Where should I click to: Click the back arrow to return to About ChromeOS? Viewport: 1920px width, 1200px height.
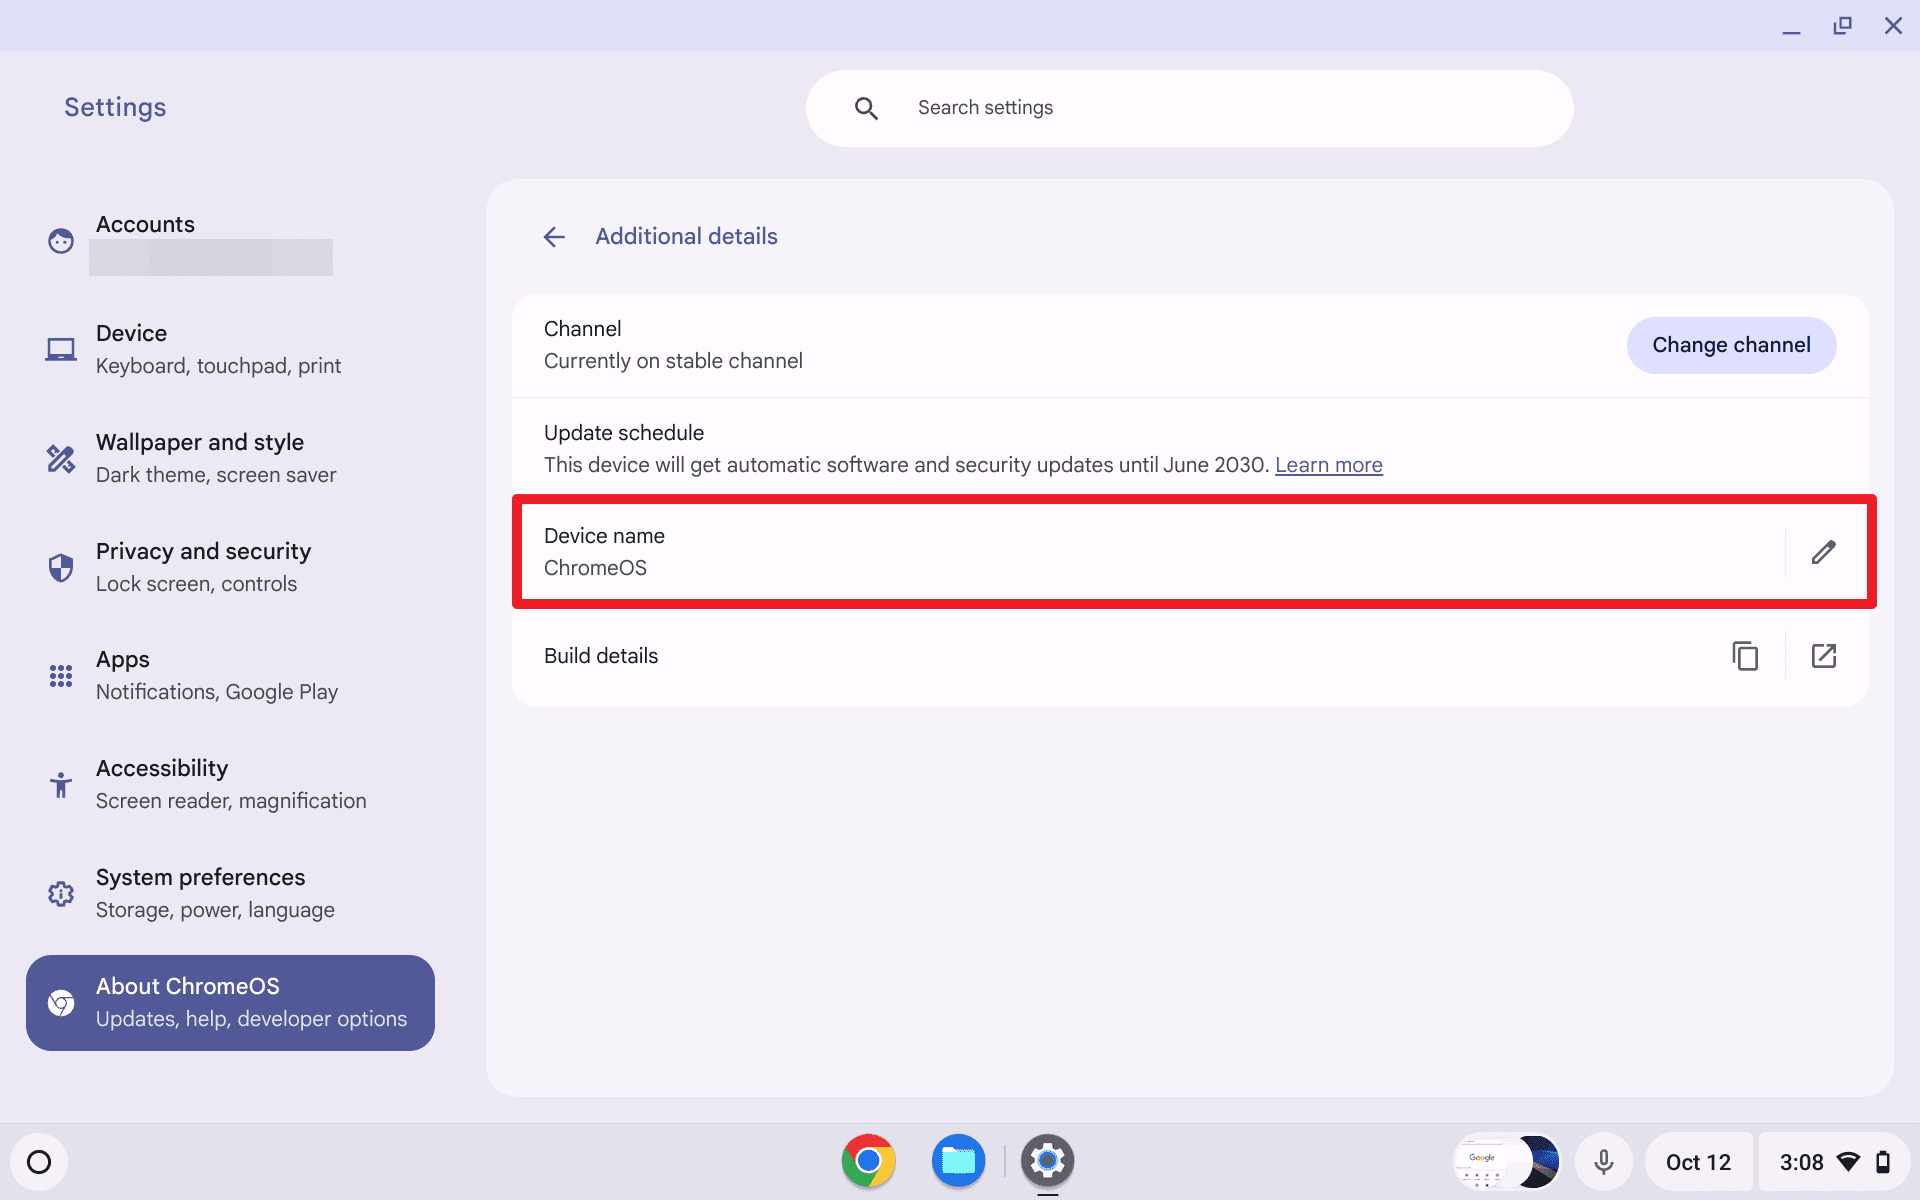point(553,236)
